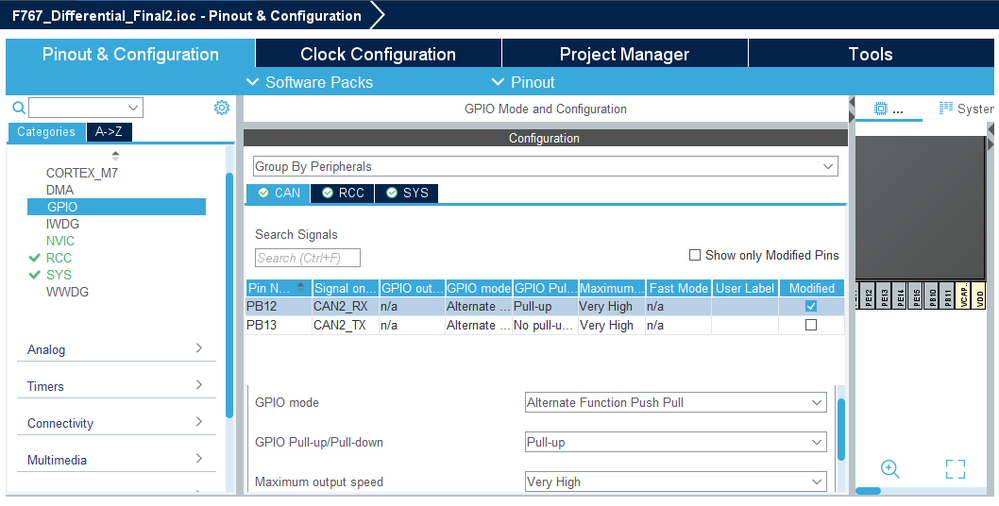Open the Software Packs menu
Image resolution: width=999 pixels, height=506 pixels.
(x=309, y=82)
